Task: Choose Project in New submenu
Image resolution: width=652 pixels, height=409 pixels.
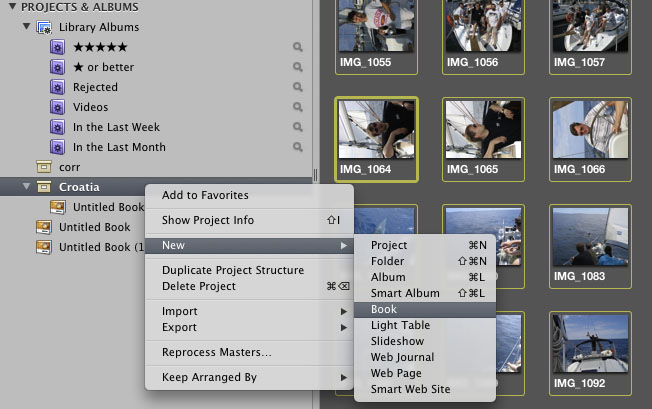Action: pos(425,245)
